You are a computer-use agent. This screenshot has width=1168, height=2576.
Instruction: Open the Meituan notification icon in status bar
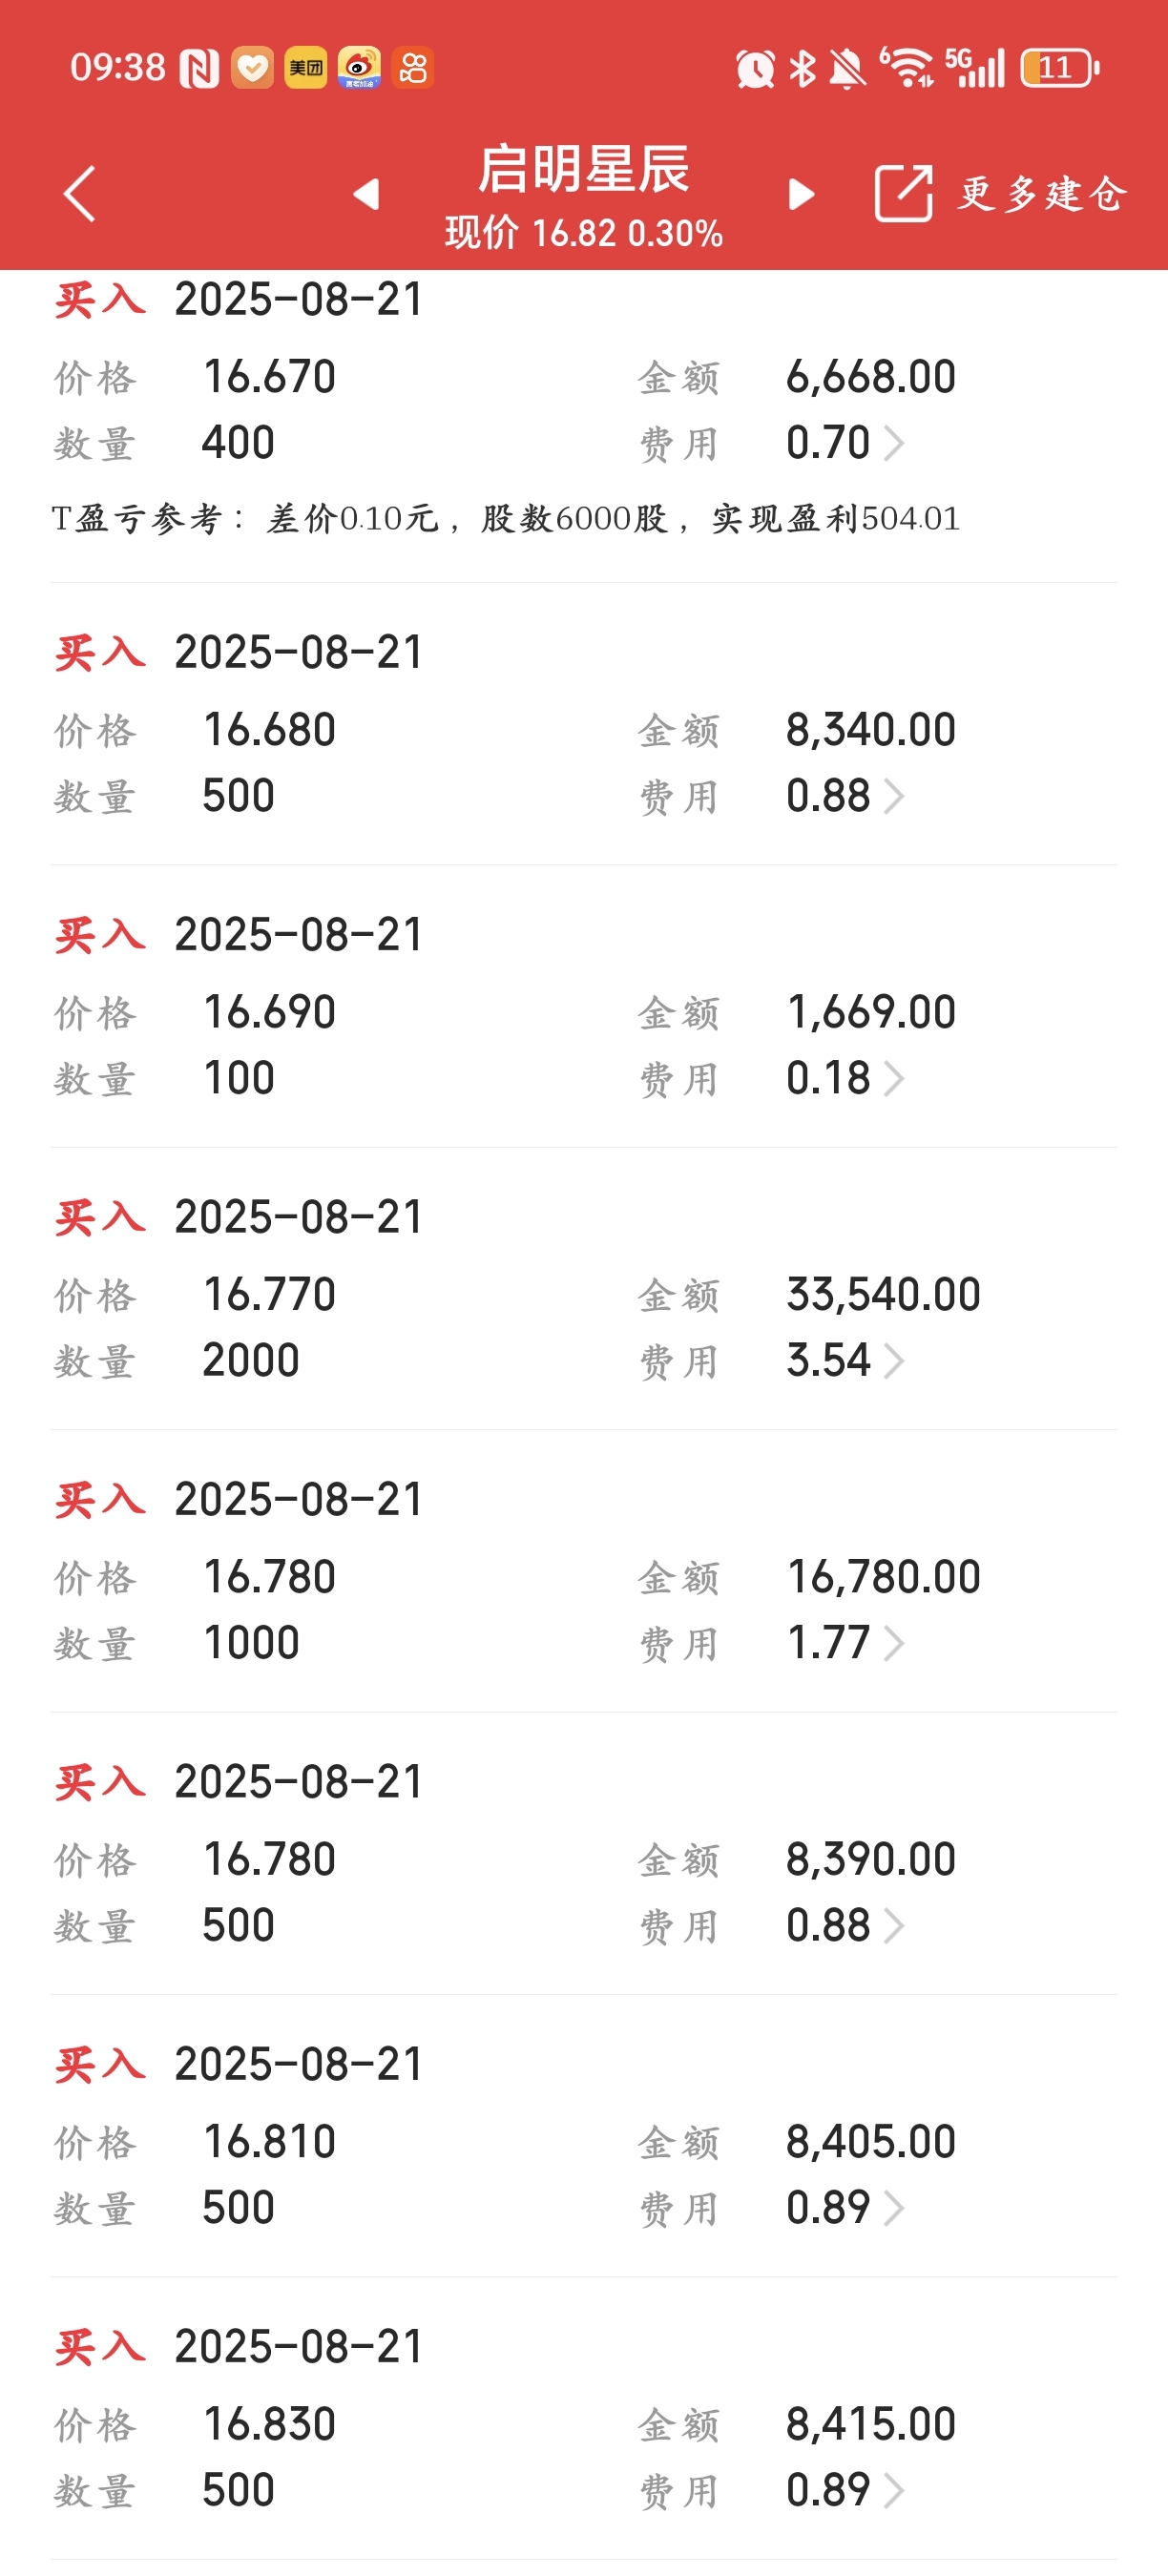(305, 68)
